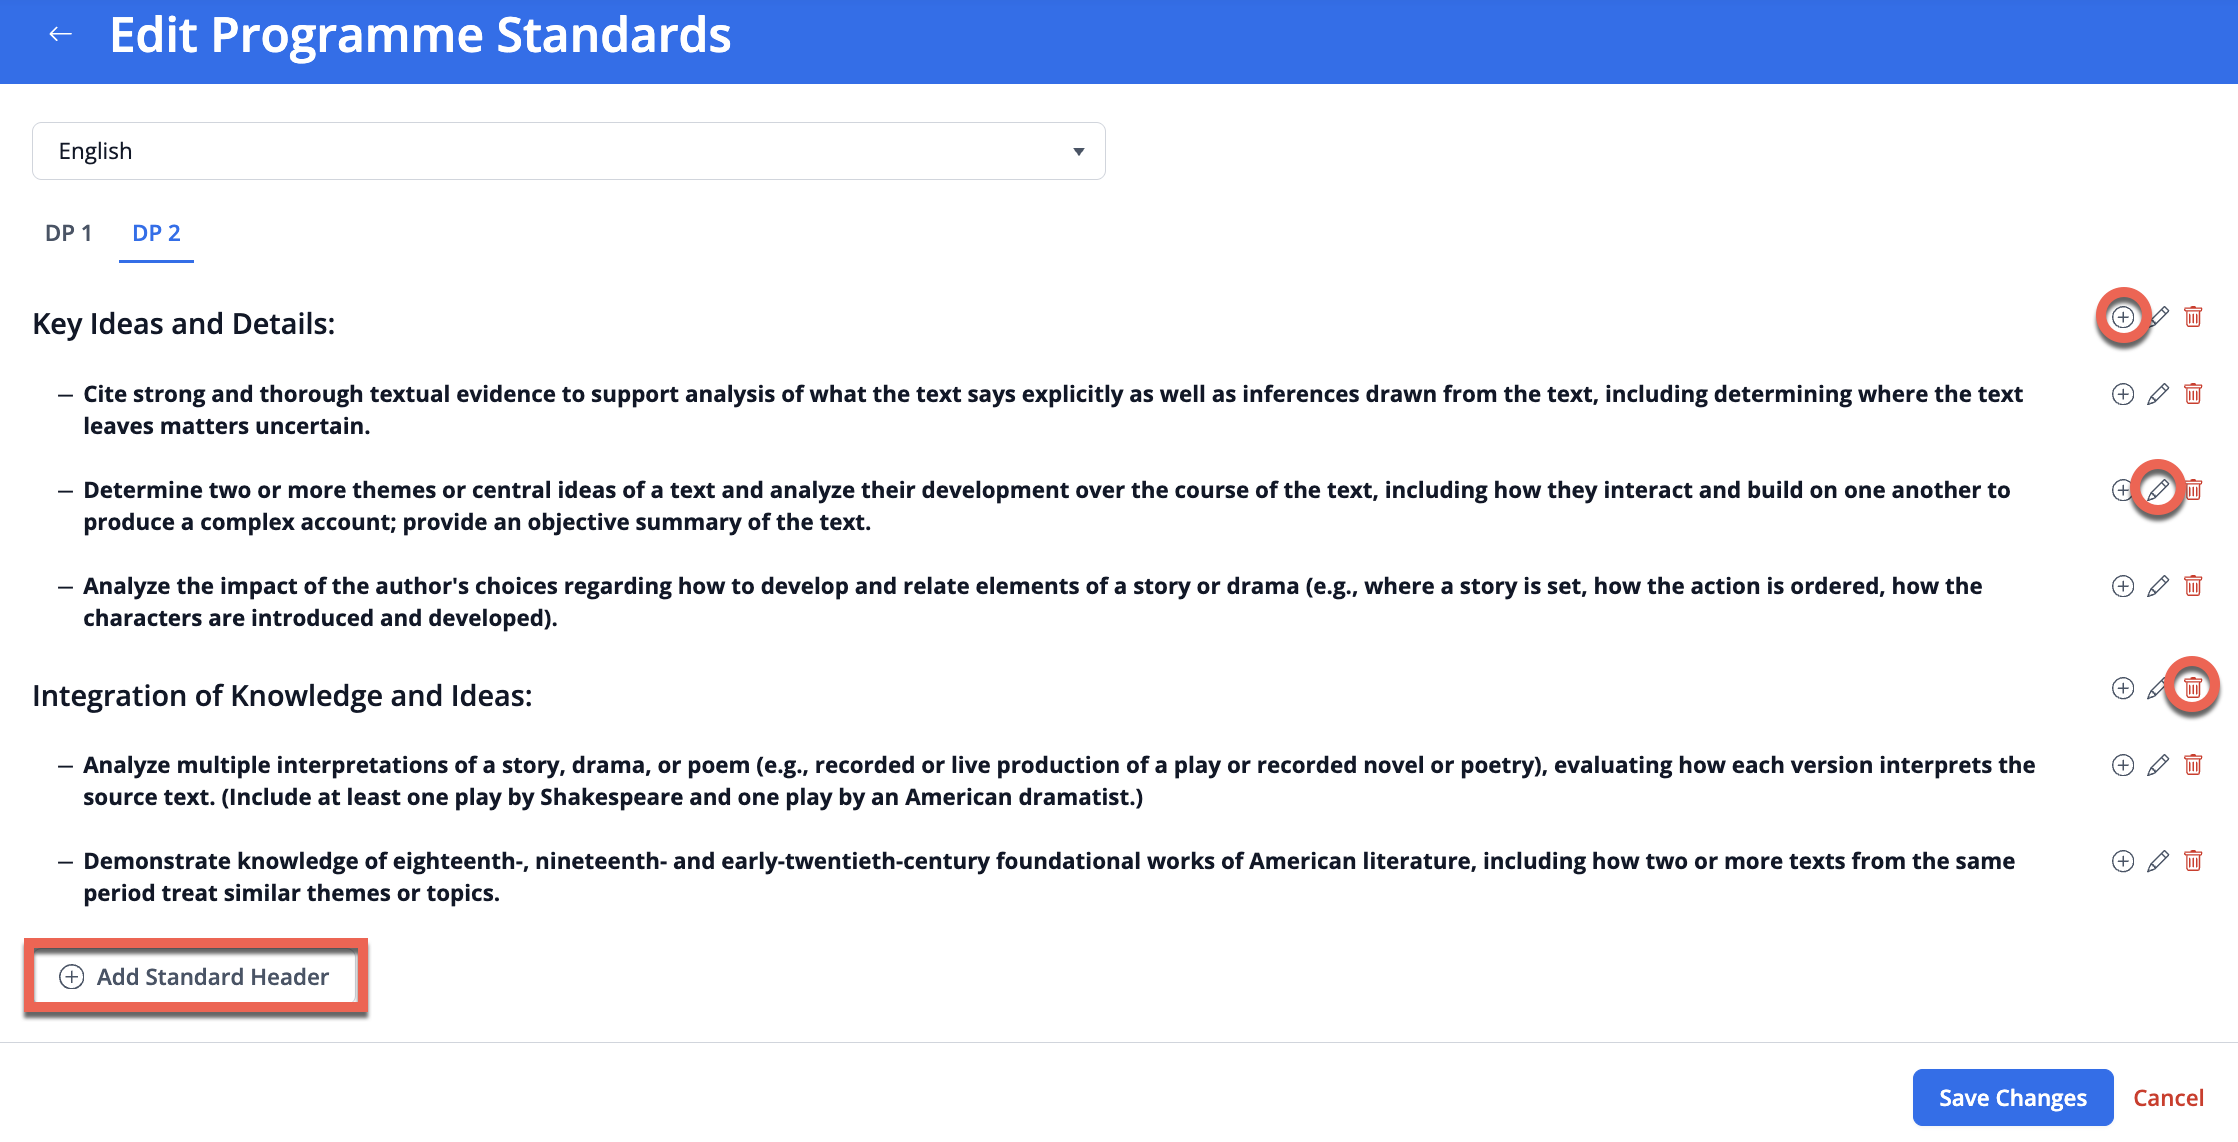Delete the 'Cite strong and thorough' standard
Viewport: 2238px width, 1142px height.
[2193, 394]
